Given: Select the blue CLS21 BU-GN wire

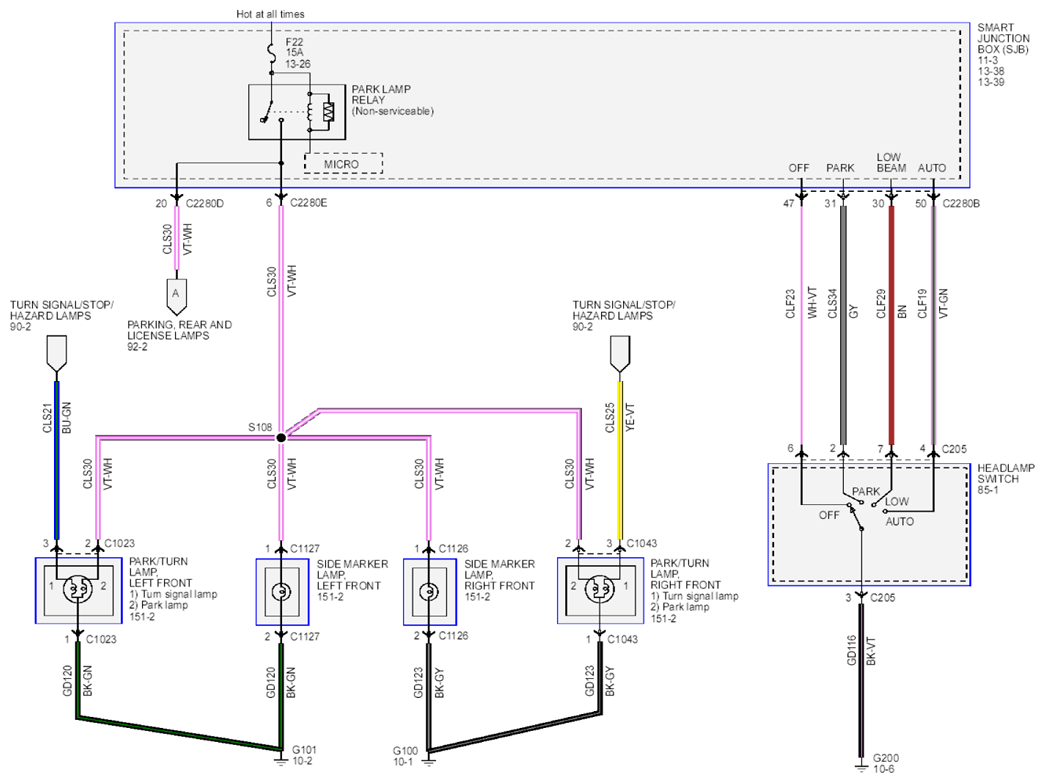Looking at the screenshot, I should pyautogui.click(x=57, y=460).
